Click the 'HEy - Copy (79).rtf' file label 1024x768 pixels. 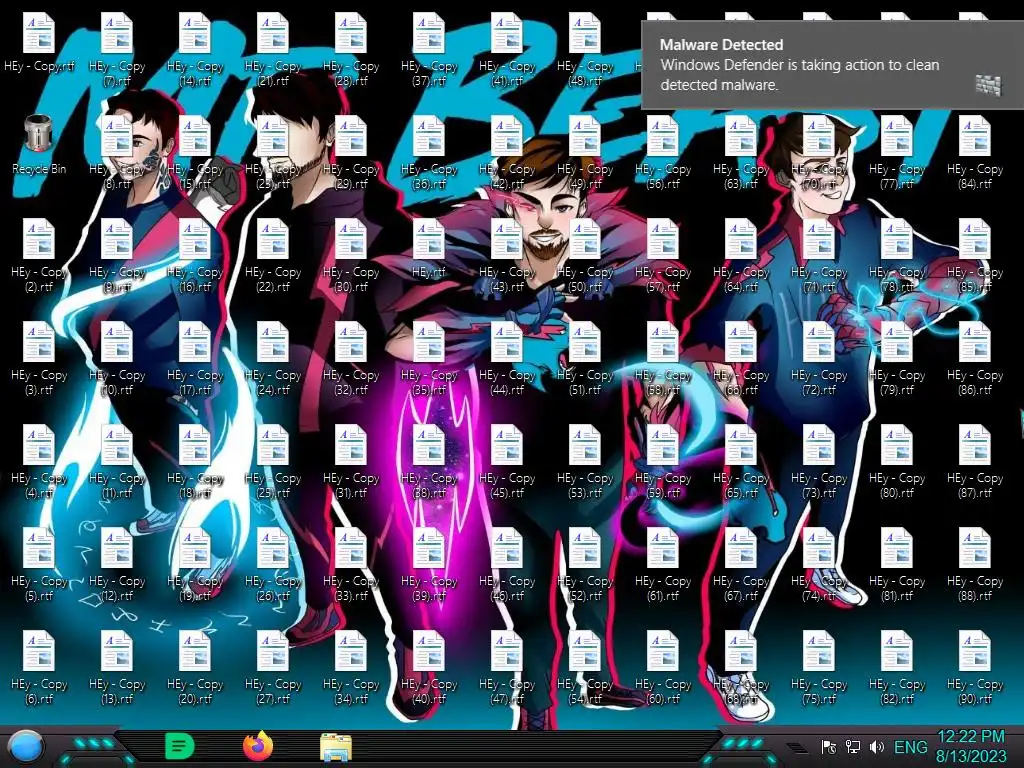(897, 382)
